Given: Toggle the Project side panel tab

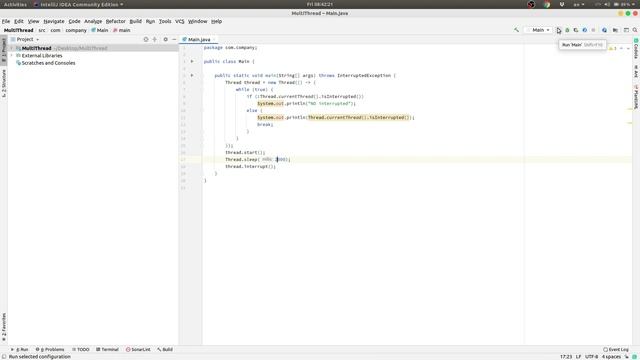Looking at the screenshot, I should pyautogui.click(x=4, y=50).
